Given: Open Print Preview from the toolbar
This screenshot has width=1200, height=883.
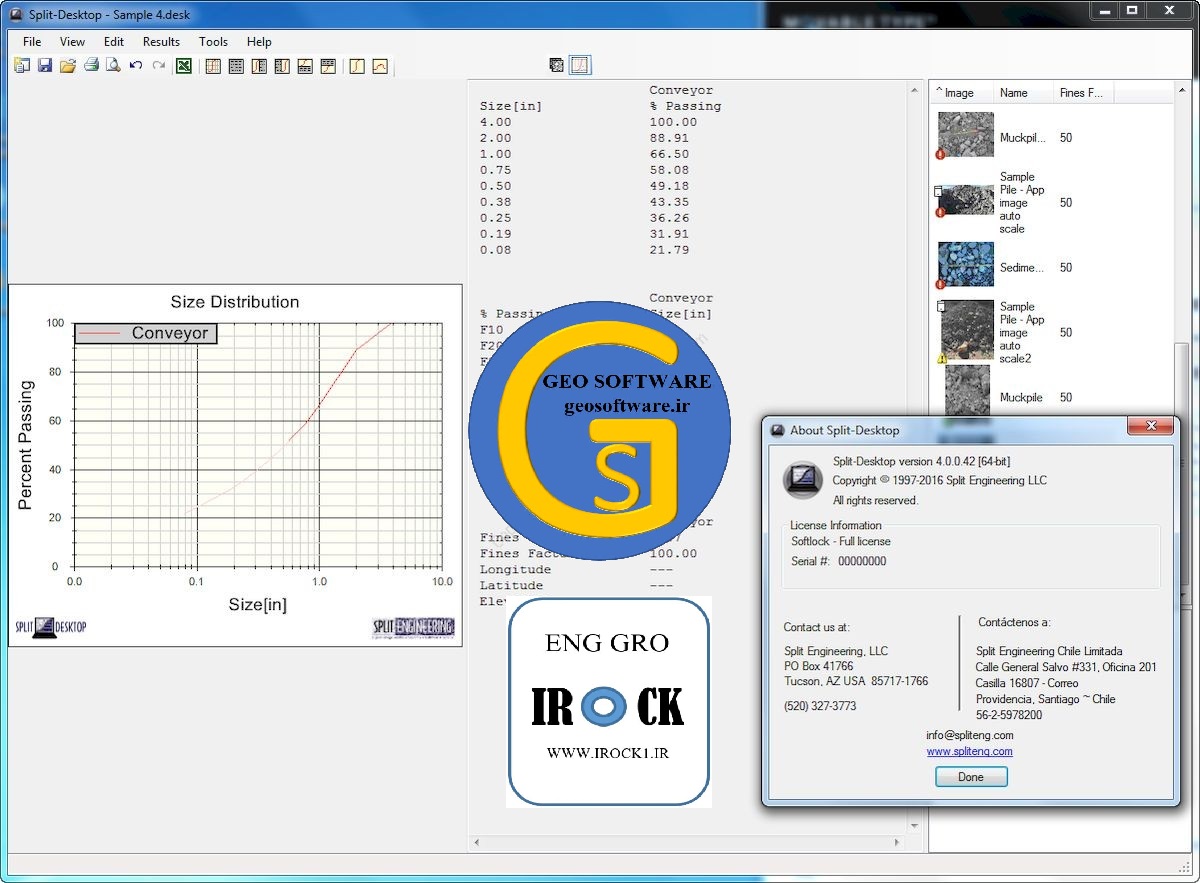Looking at the screenshot, I should [x=113, y=66].
